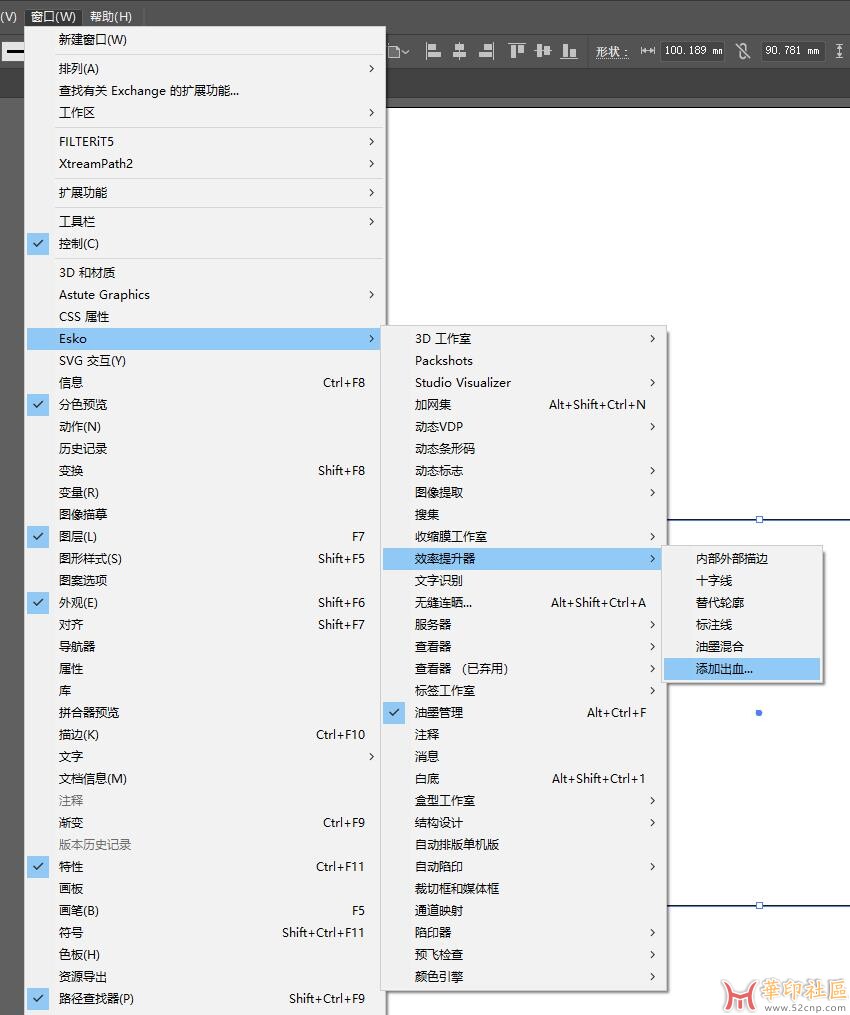The image size is (850, 1015).
Task: Click 无缝连晒... in Esko submenu
Action: (523, 603)
